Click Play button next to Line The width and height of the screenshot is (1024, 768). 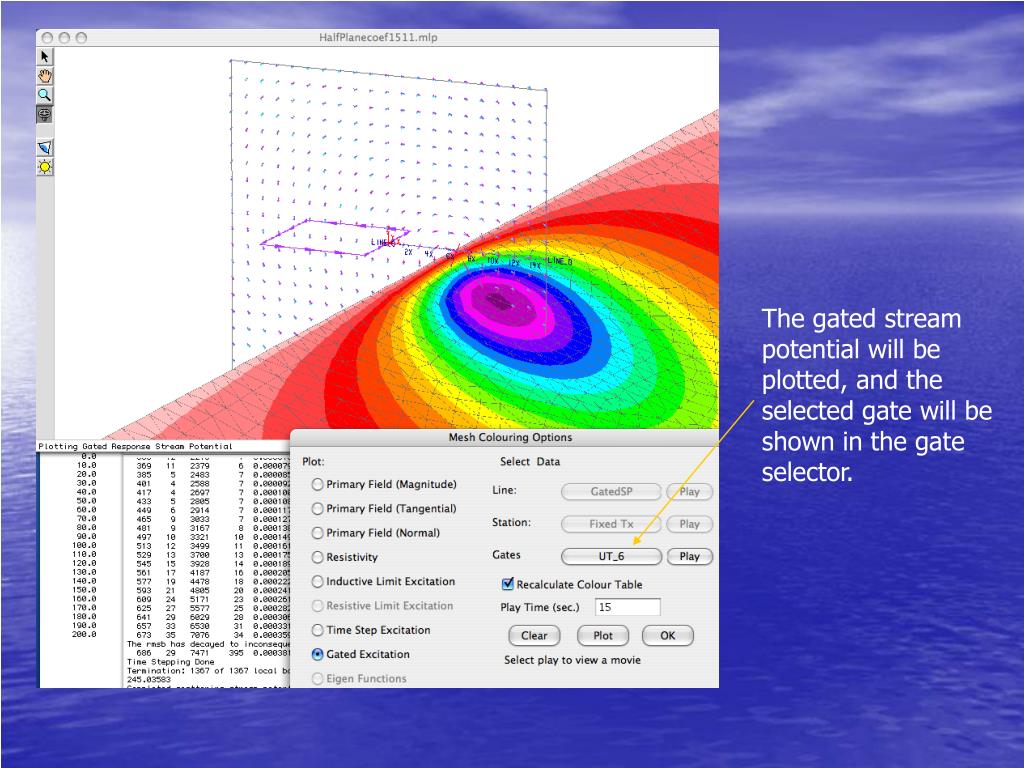(690, 491)
